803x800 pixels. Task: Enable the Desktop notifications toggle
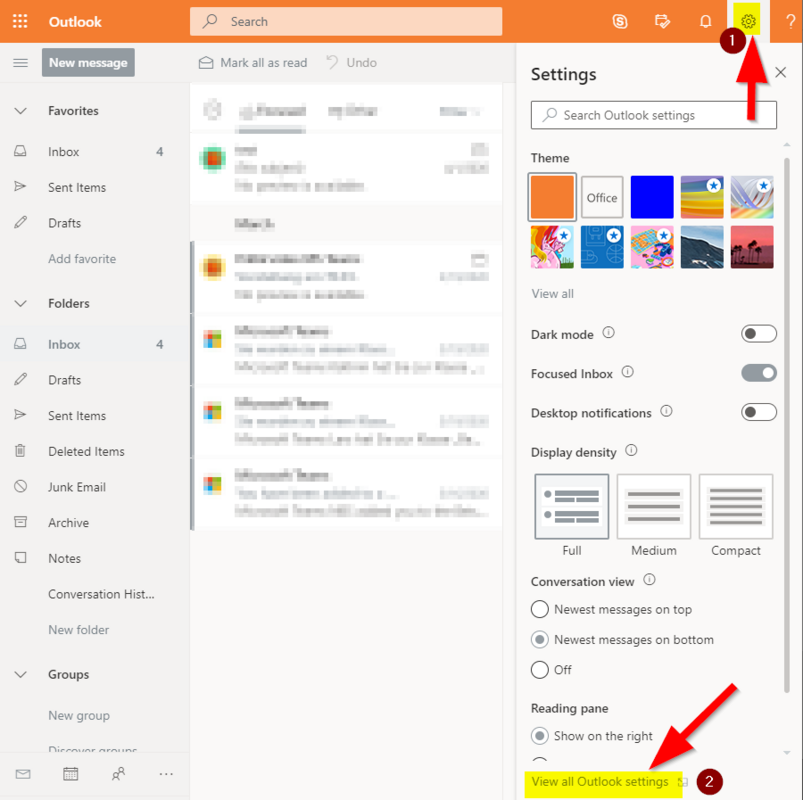758,412
